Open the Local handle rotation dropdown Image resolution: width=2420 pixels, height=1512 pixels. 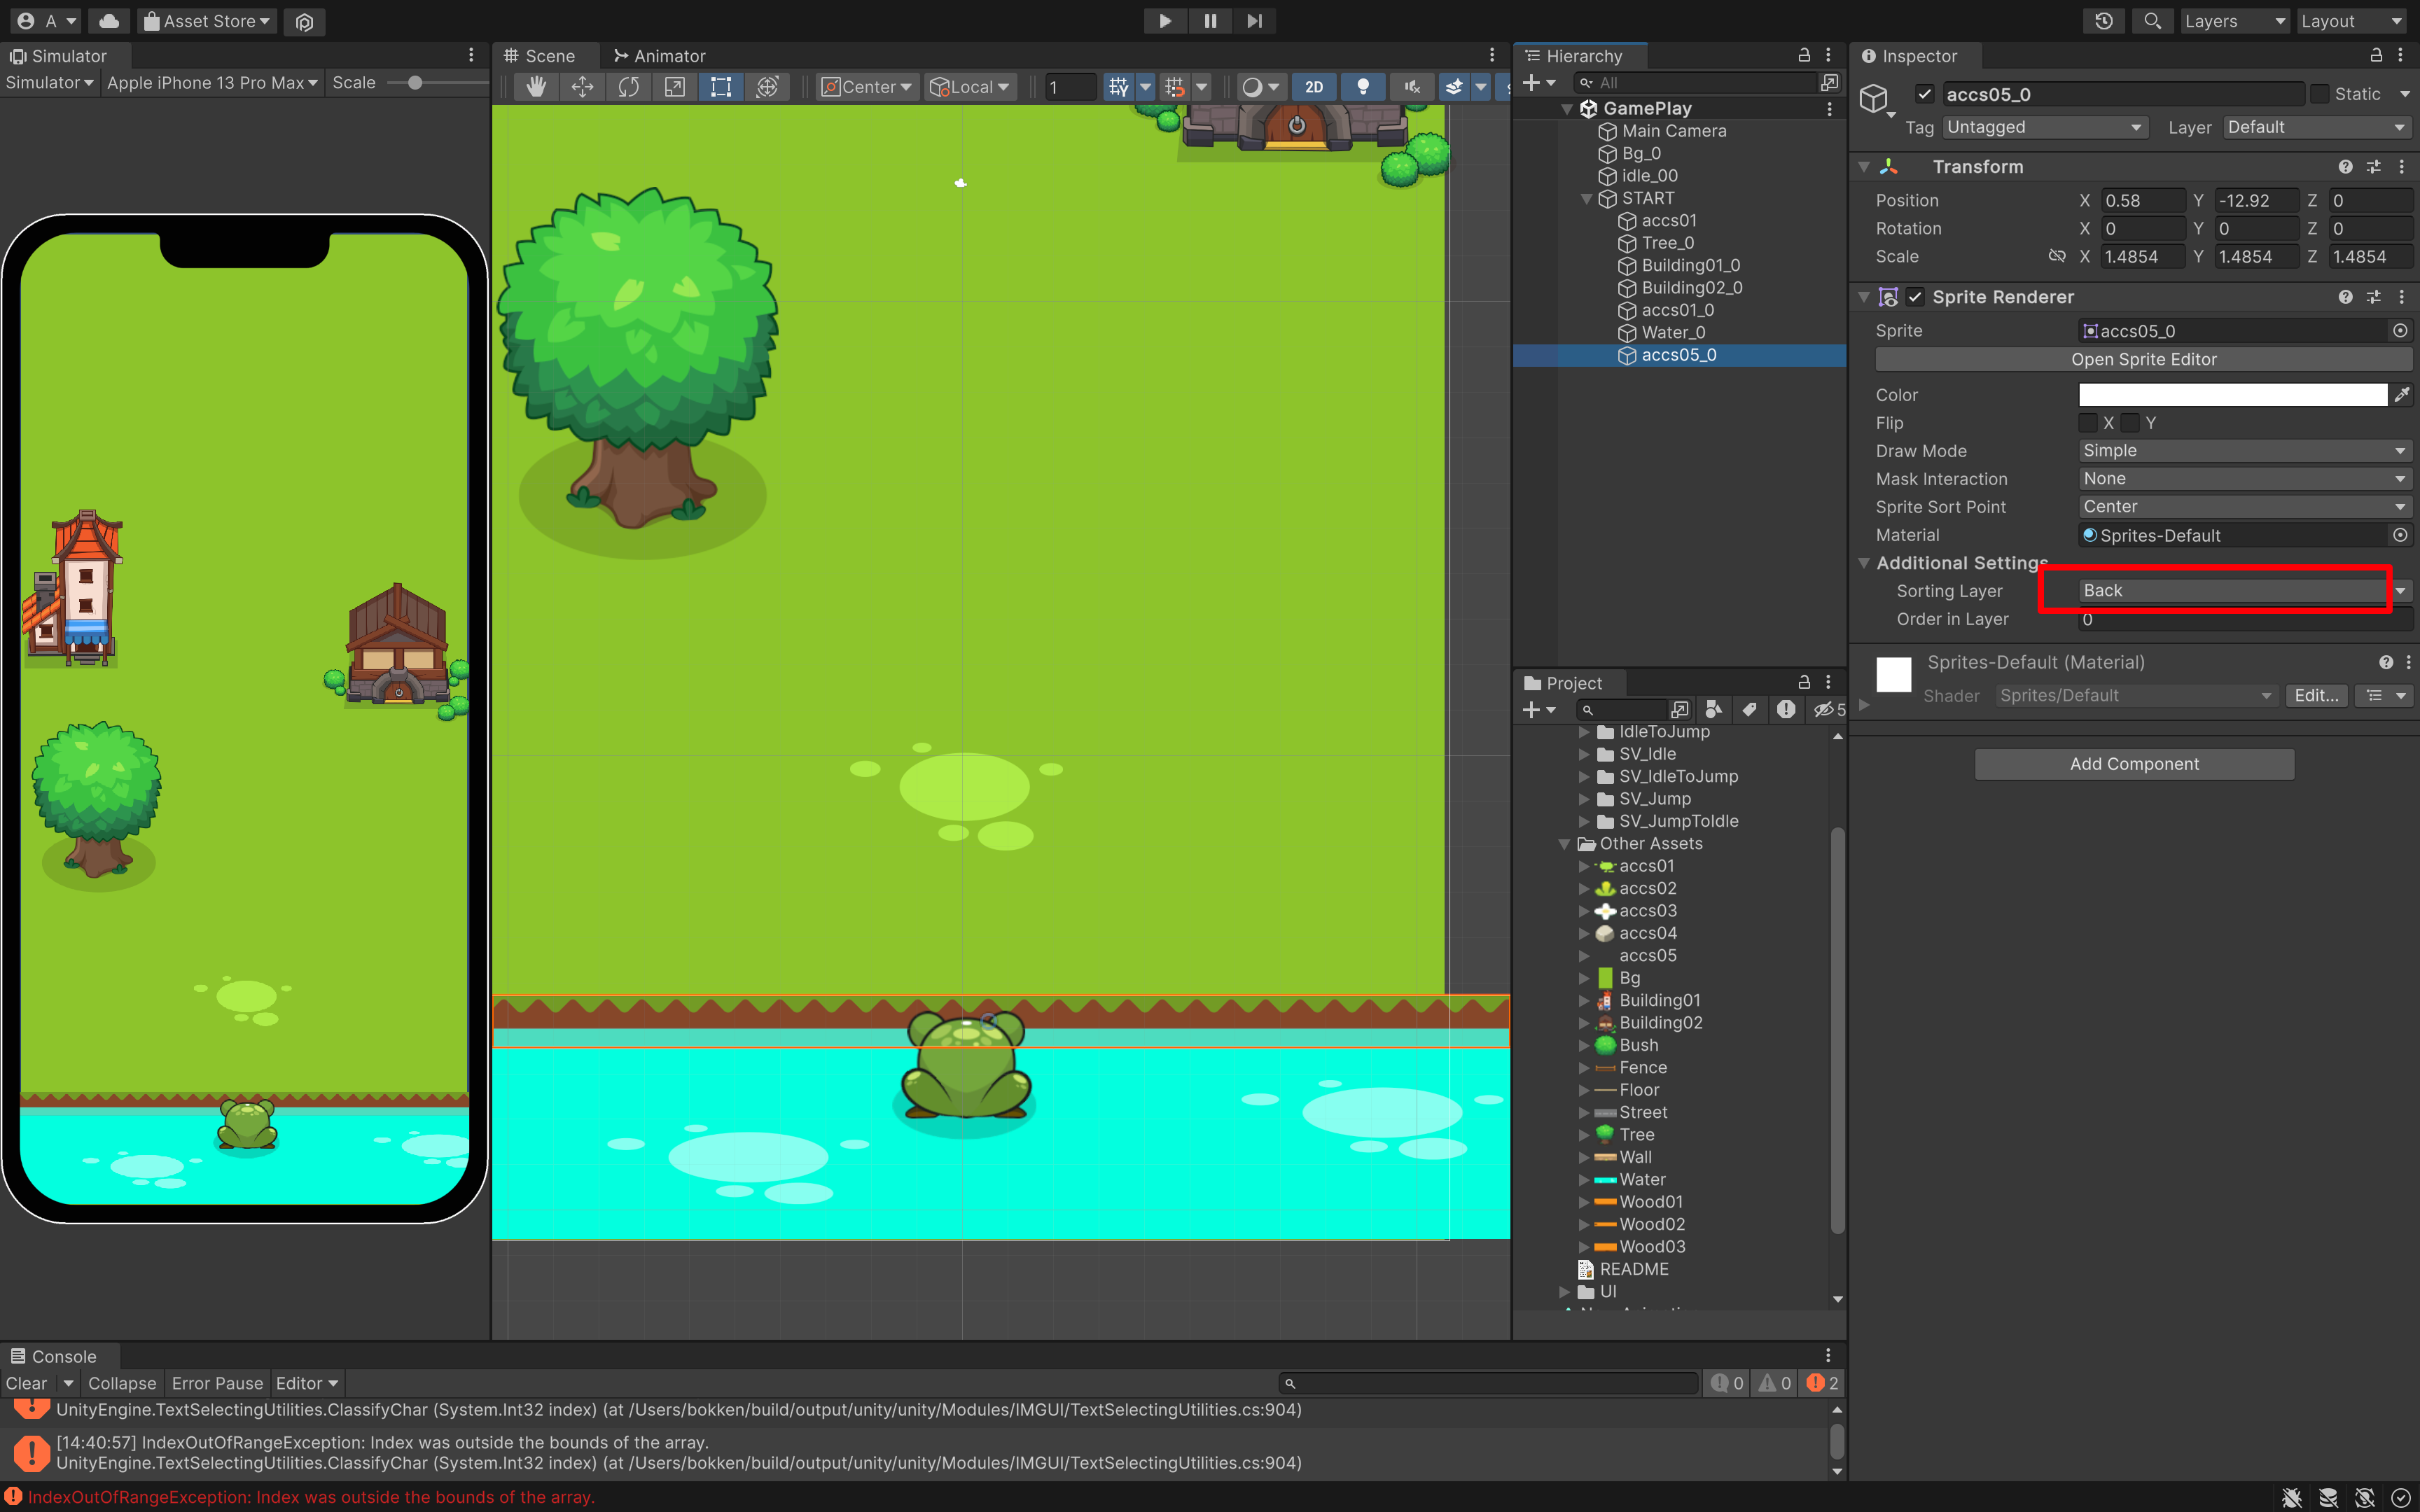coord(970,87)
